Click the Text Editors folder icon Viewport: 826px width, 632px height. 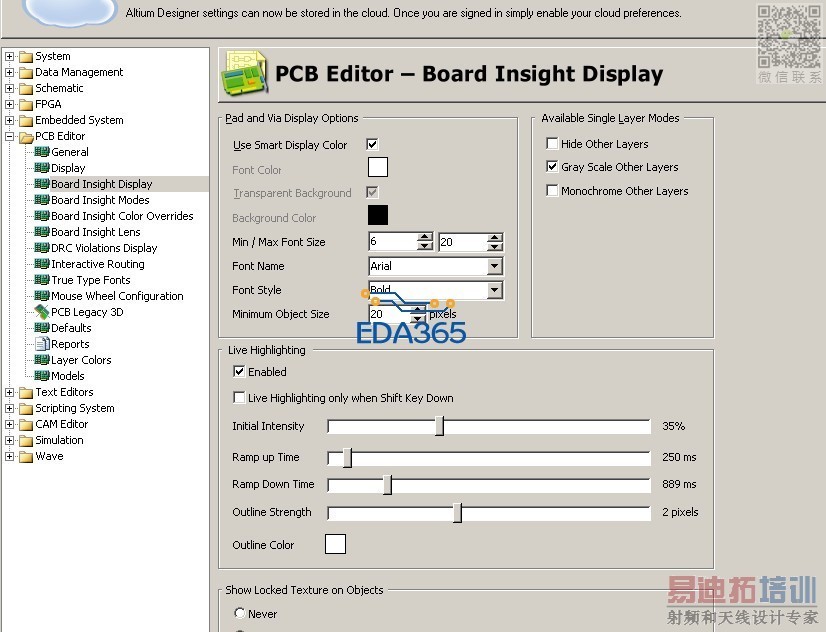coord(26,392)
